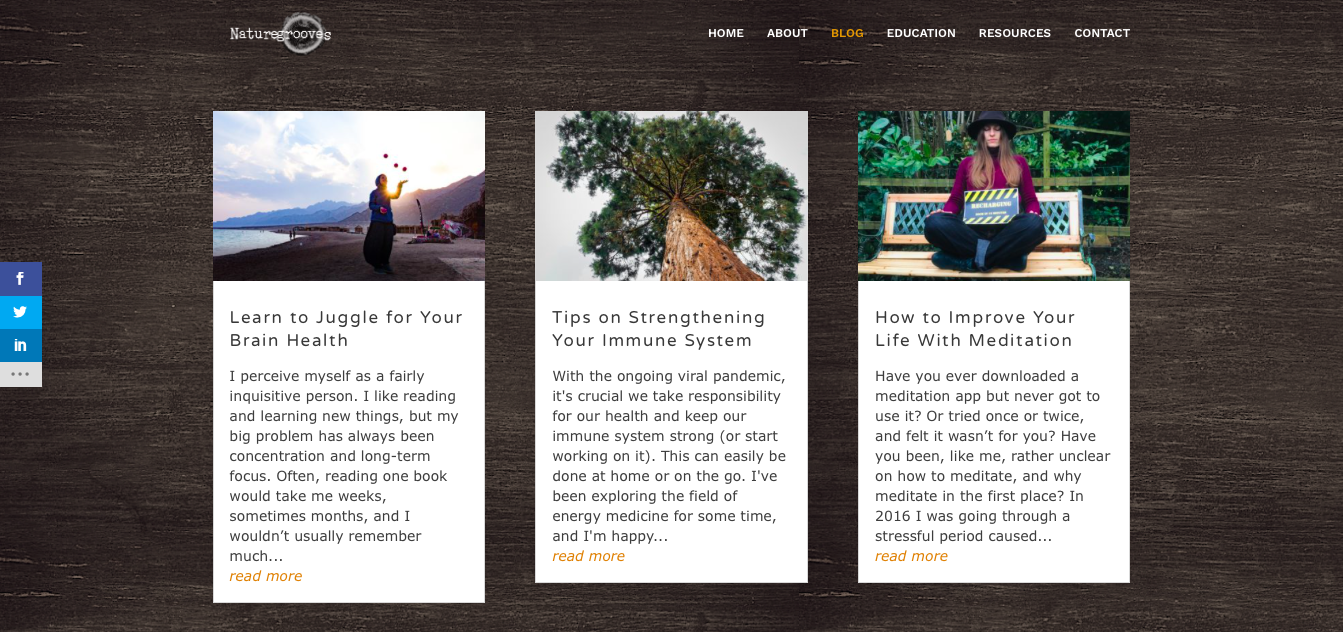Click 'read more' under the meditation post
The image size is (1343, 632).
[912, 556]
